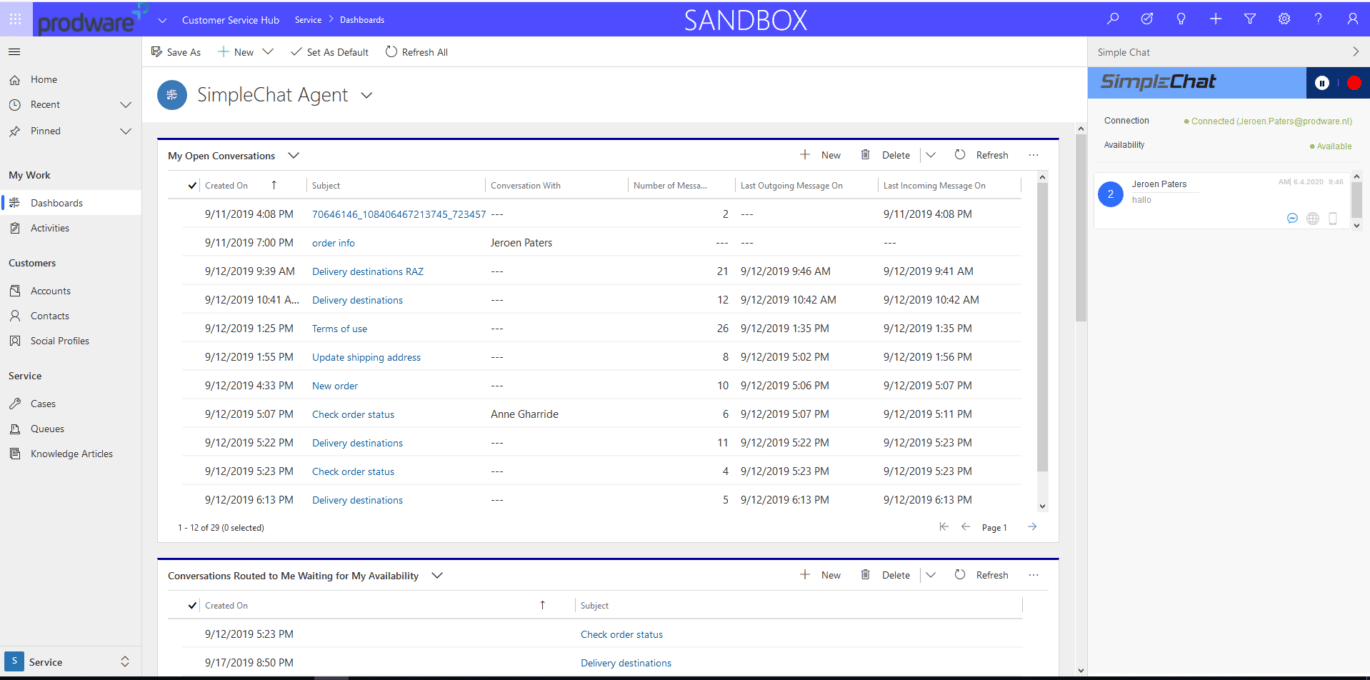Open the order info conversation link
Screen dimensions: 1370x680
(x=333, y=243)
